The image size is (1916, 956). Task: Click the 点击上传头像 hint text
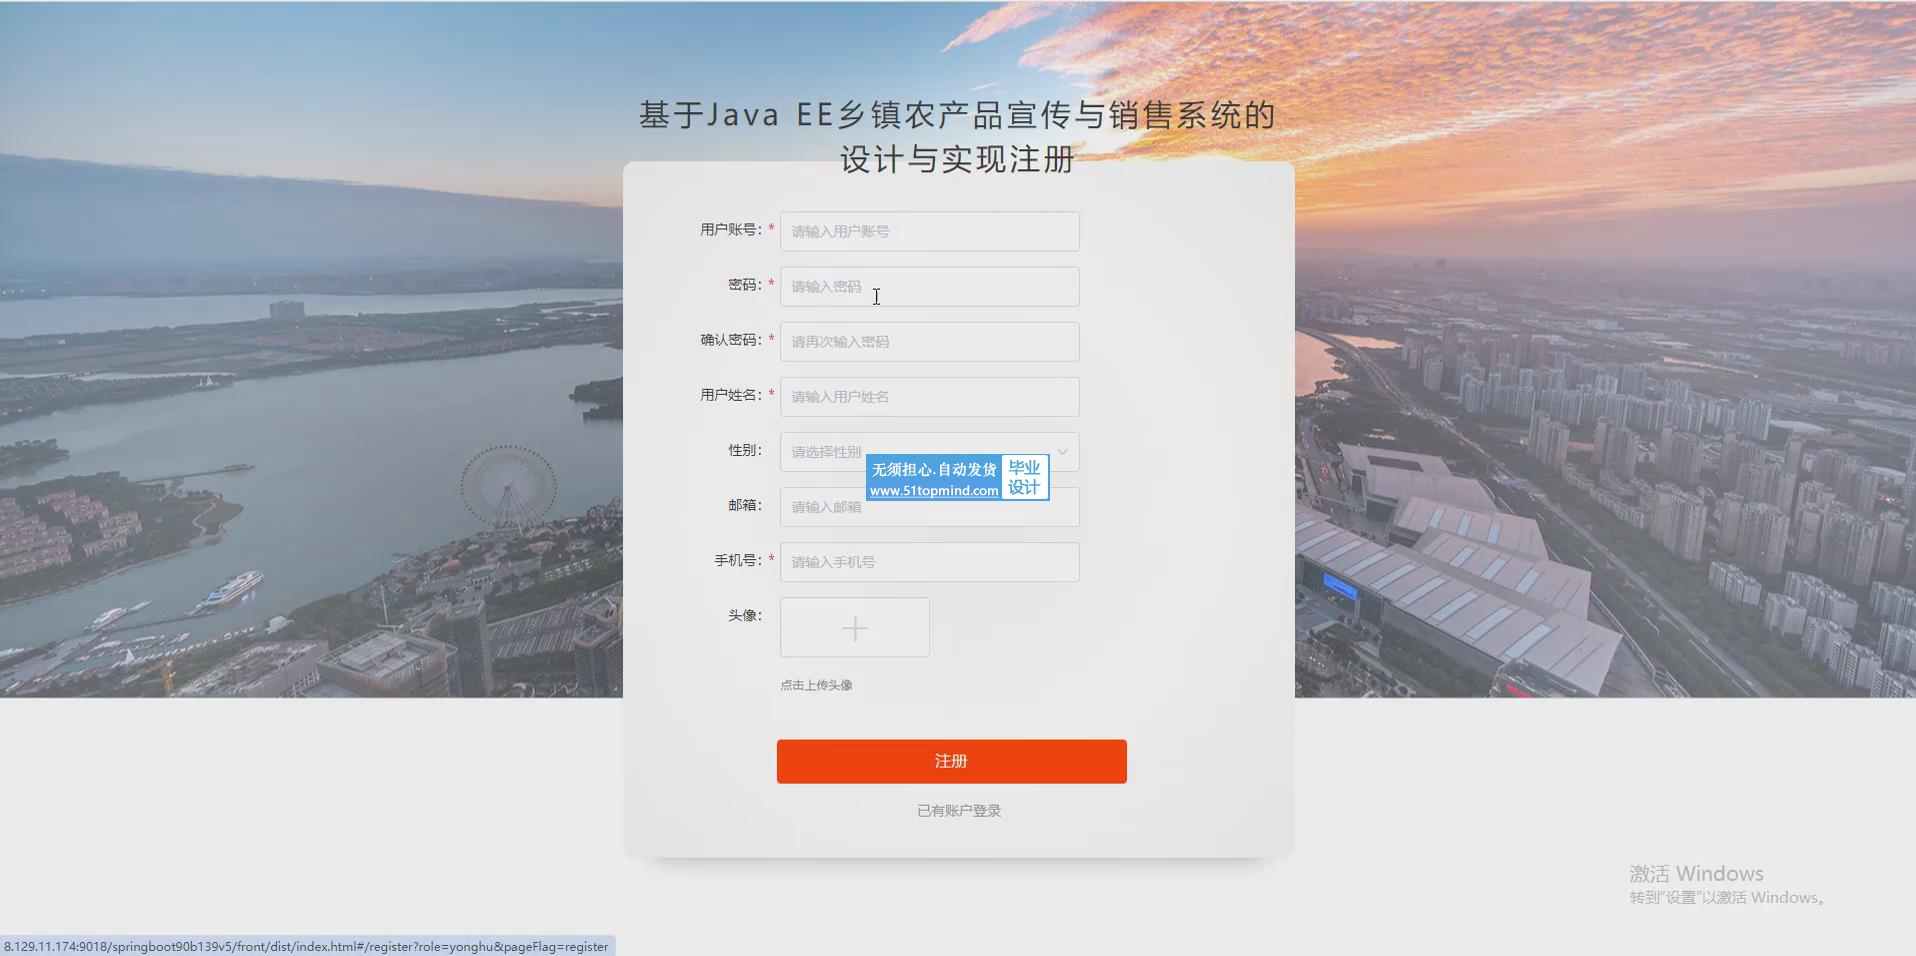(816, 685)
